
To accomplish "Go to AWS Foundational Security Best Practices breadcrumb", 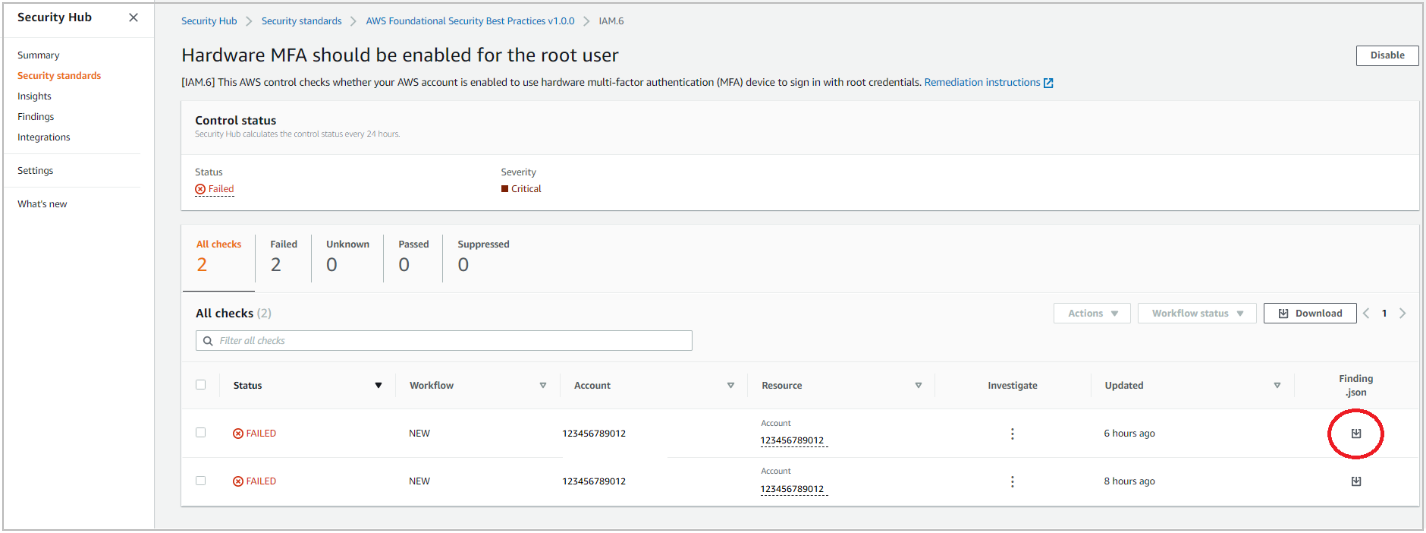I will point(470,21).
